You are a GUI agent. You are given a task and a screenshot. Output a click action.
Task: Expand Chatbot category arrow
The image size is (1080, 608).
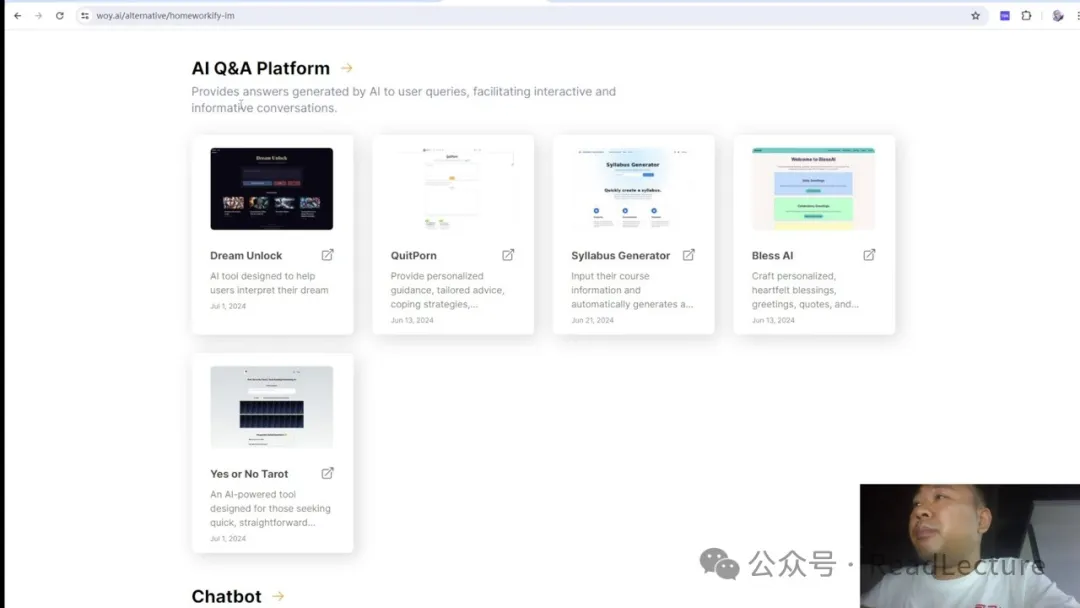(x=278, y=596)
